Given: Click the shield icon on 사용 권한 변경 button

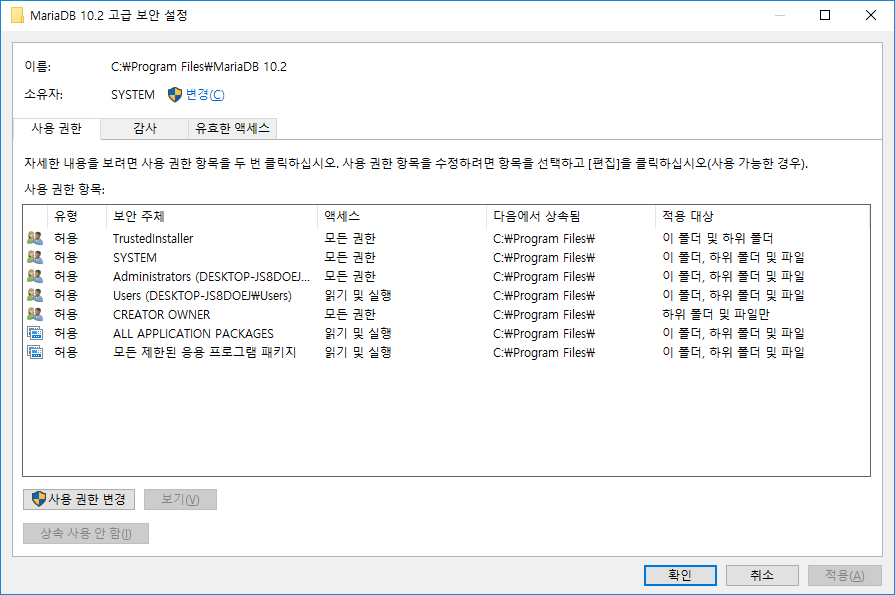Looking at the screenshot, I should tap(39, 499).
